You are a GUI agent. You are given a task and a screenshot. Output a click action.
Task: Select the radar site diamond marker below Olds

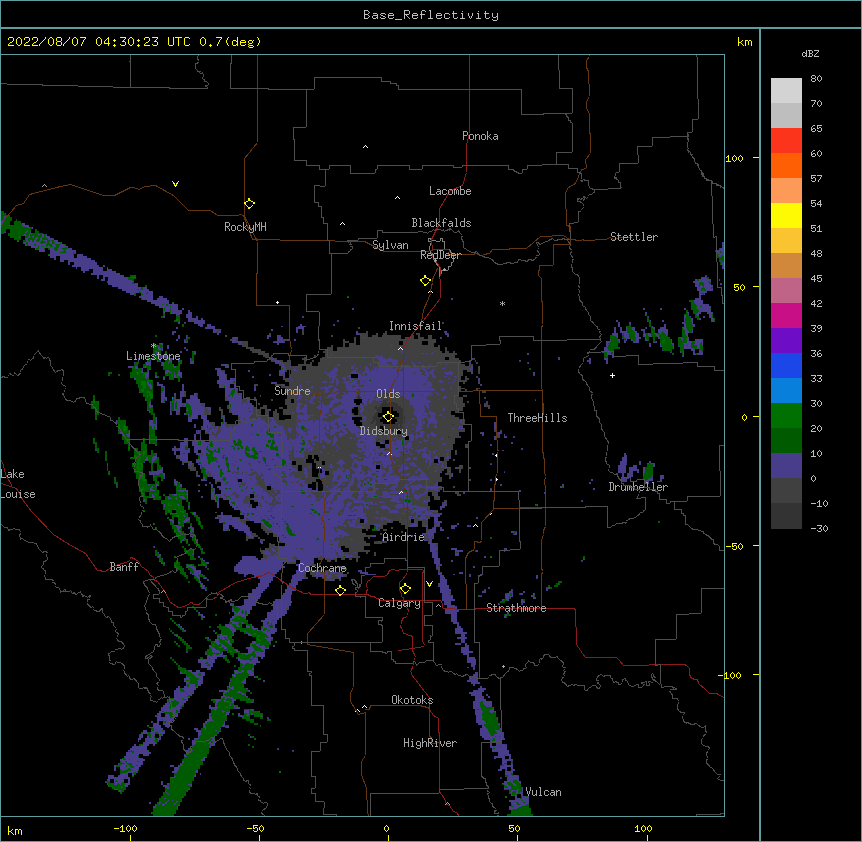point(389,416)
